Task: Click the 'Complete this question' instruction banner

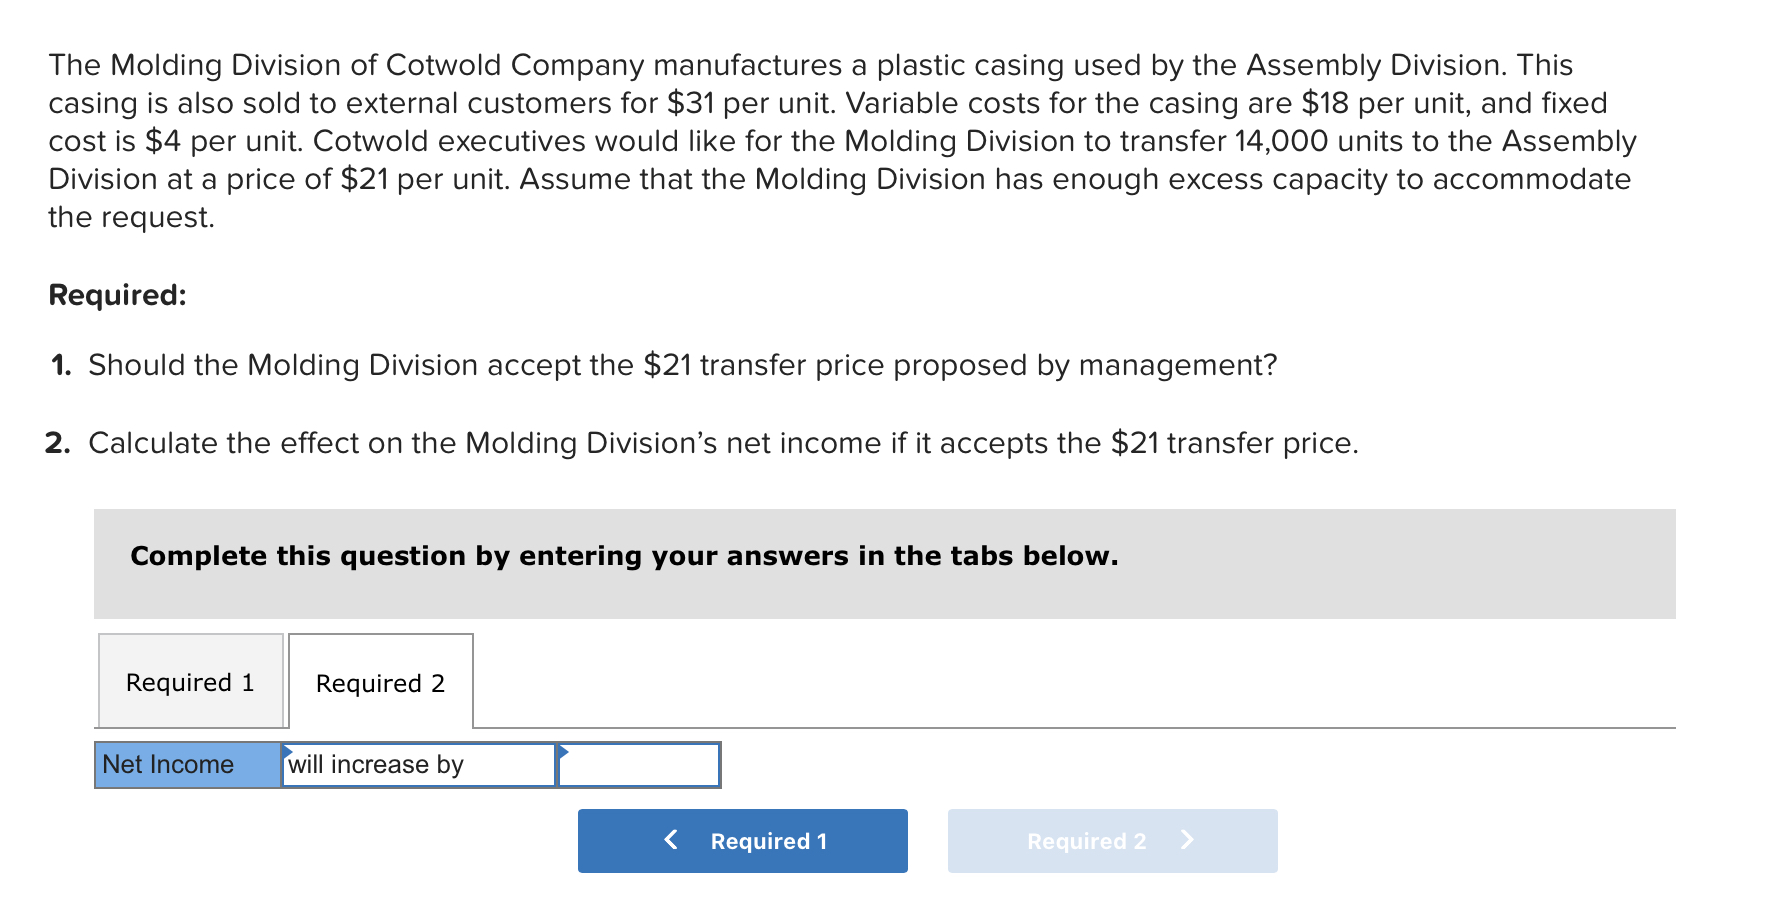Action: (885, 564)
